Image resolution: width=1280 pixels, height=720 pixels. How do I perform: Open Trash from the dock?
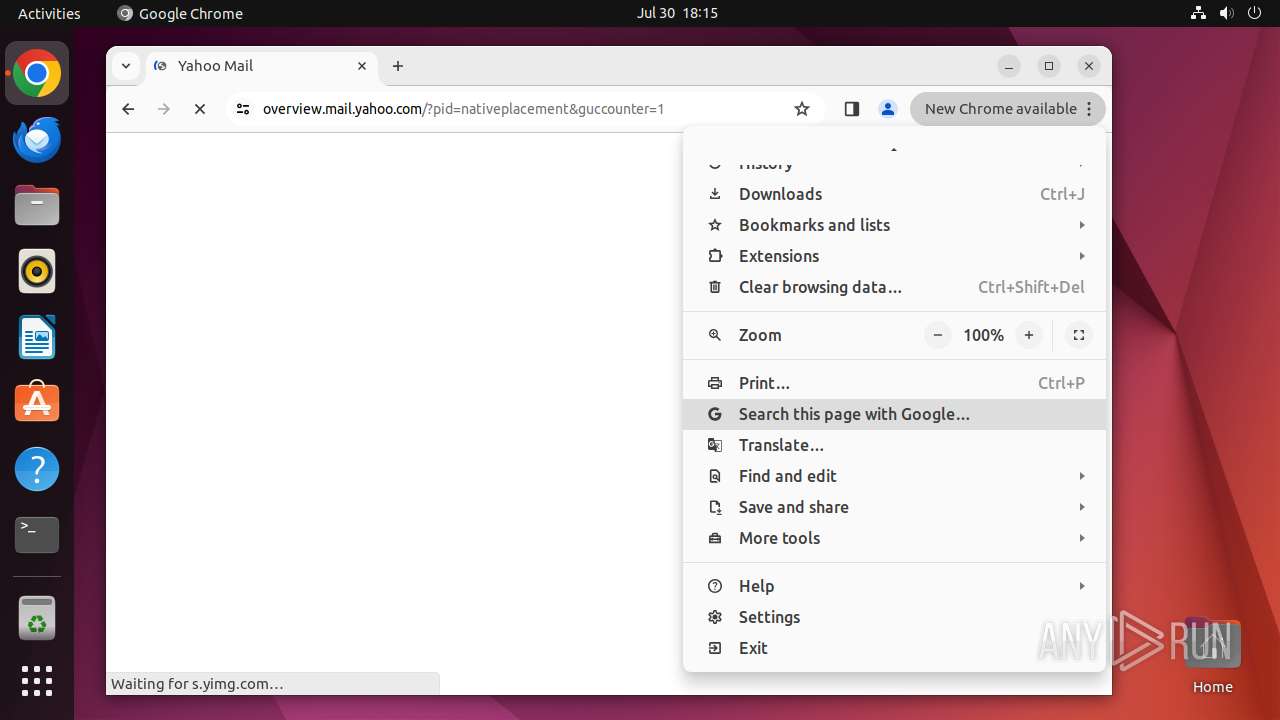click(37, 618)
